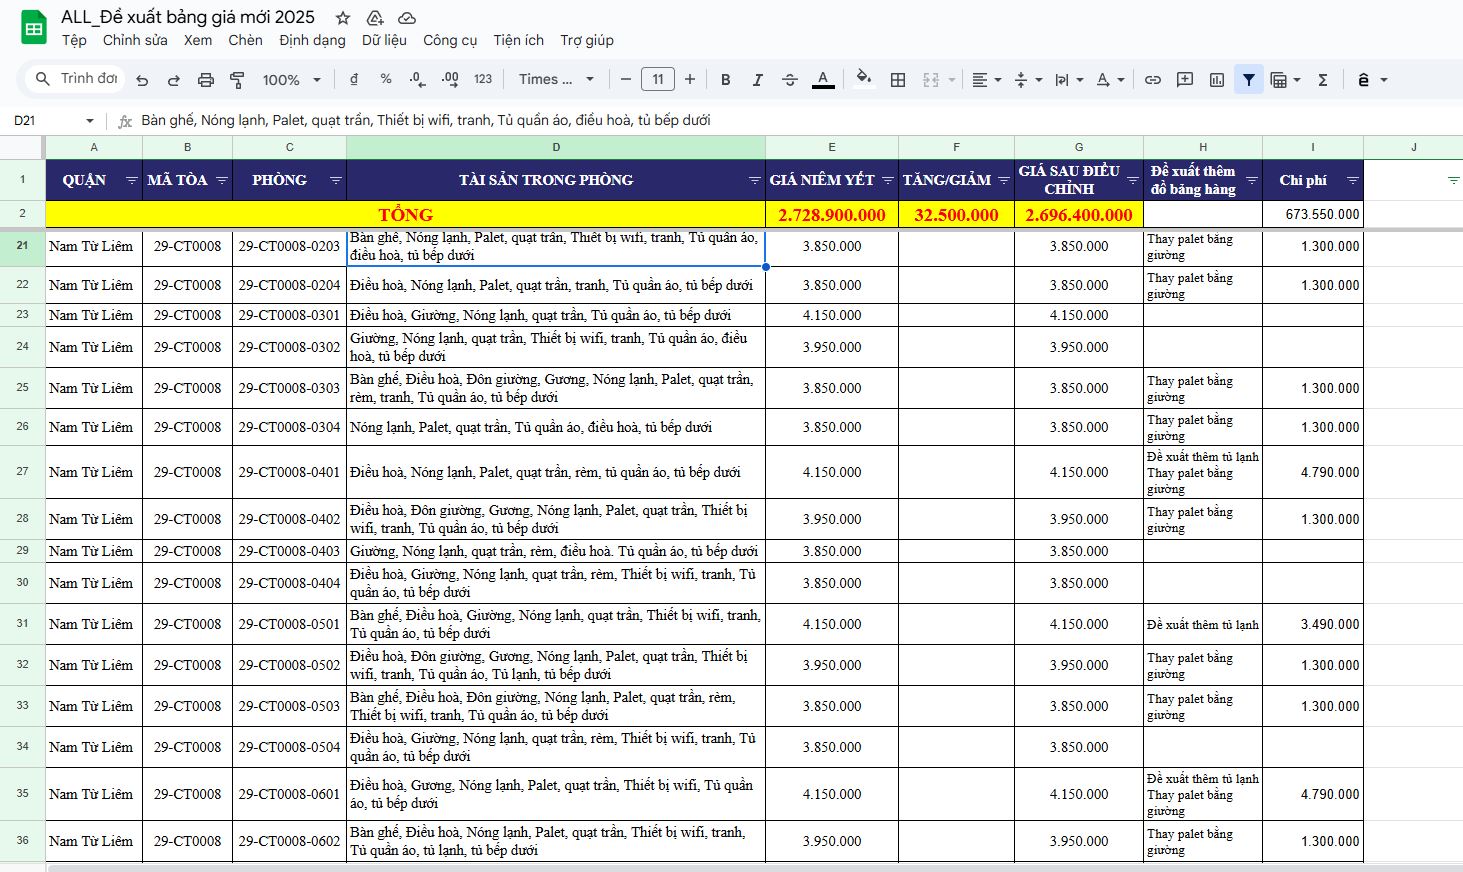Open the Định dạng menu
The height and width of the screenshot is (872, 1463).
coord(312,40)
